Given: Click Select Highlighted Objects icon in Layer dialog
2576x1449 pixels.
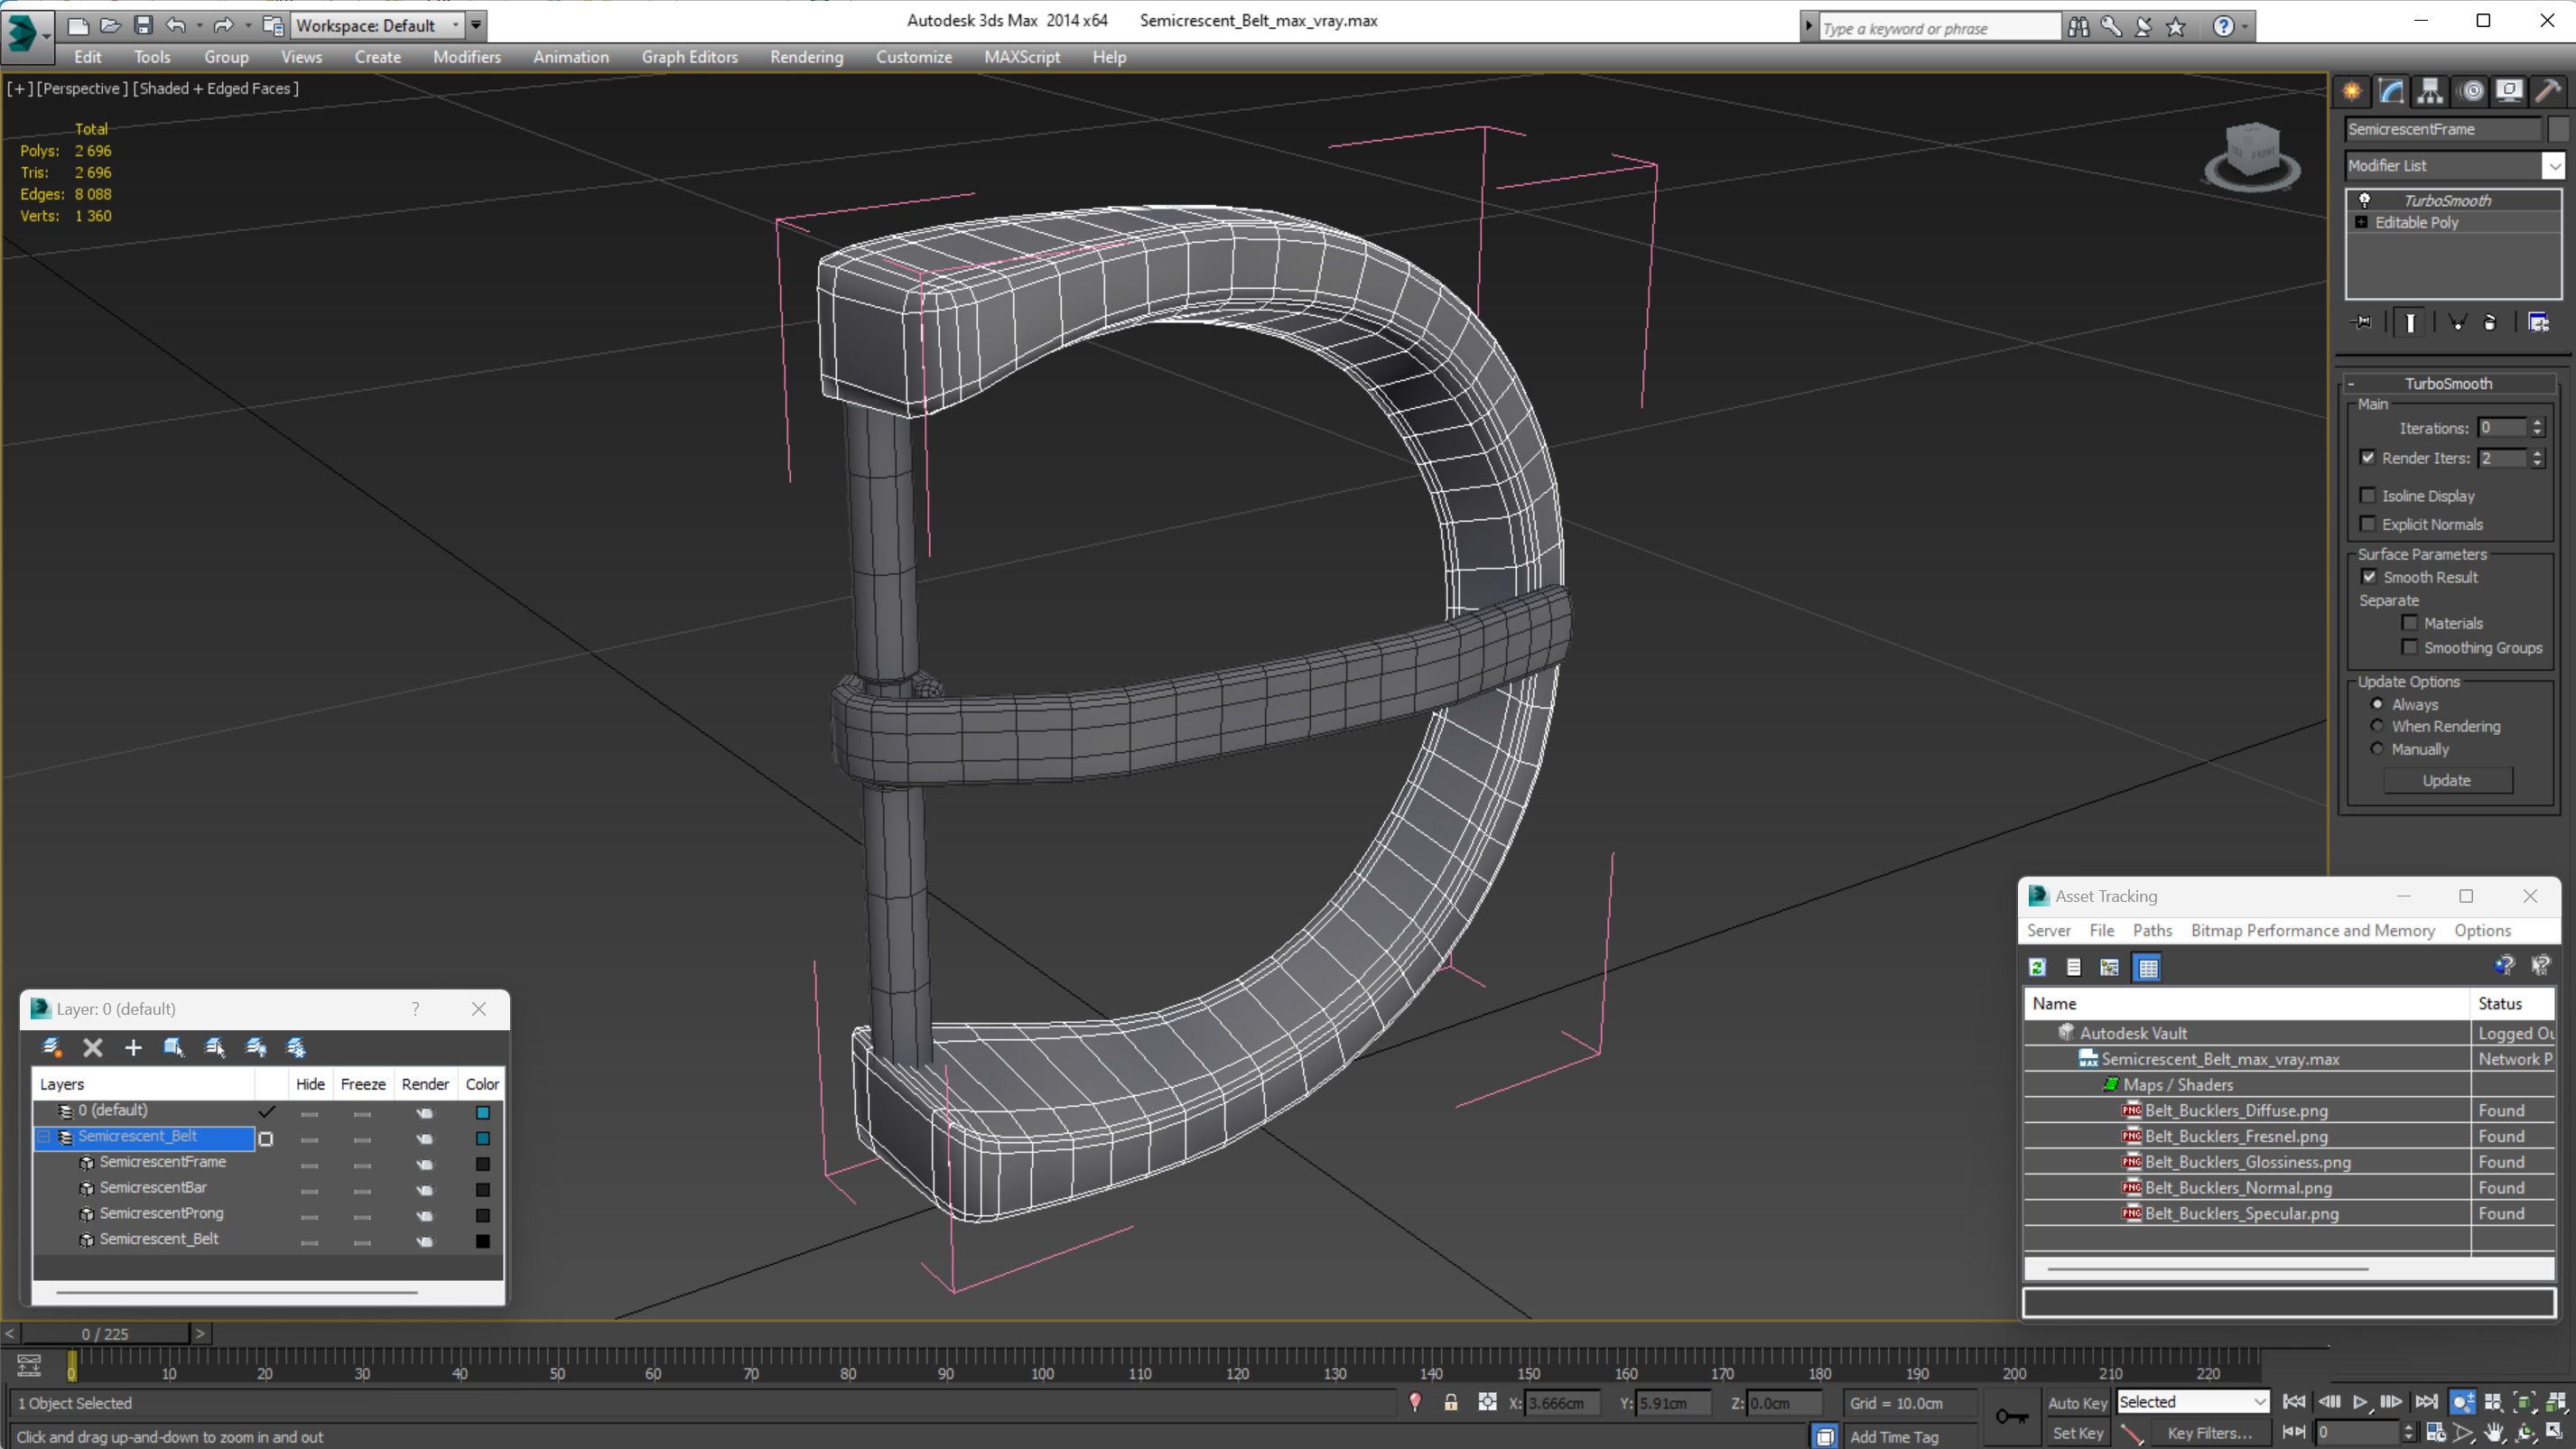Looking at the screenshot, I should point(174,1047).
